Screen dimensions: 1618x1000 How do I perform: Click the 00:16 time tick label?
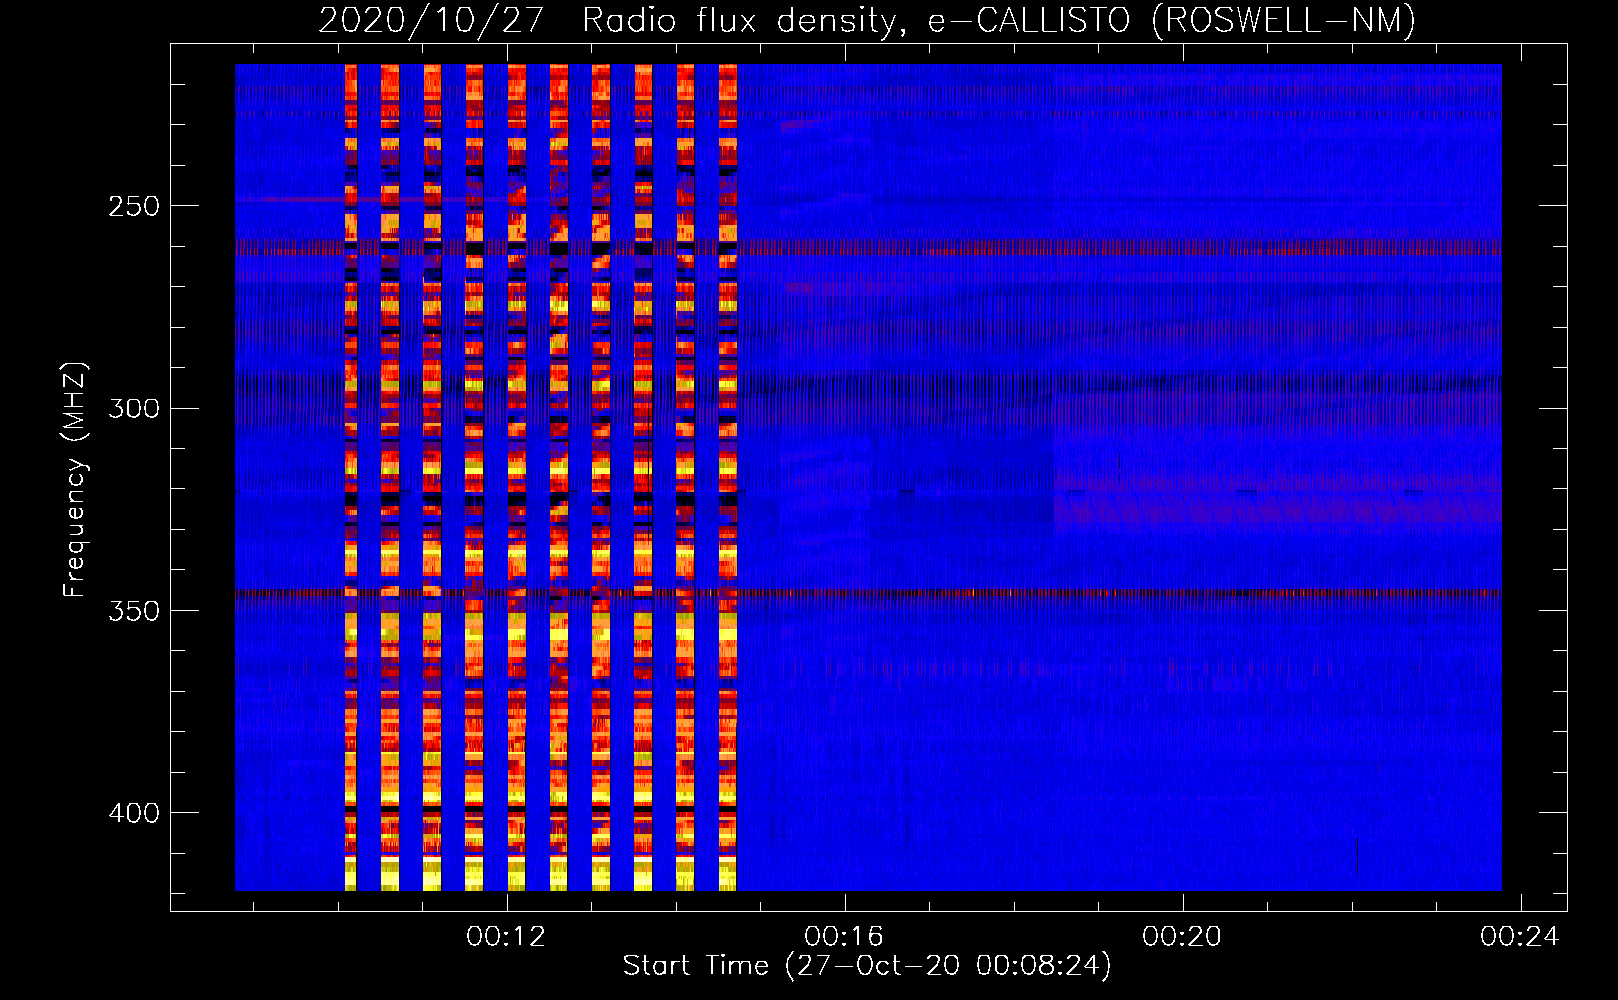click(x=845, y=937)
